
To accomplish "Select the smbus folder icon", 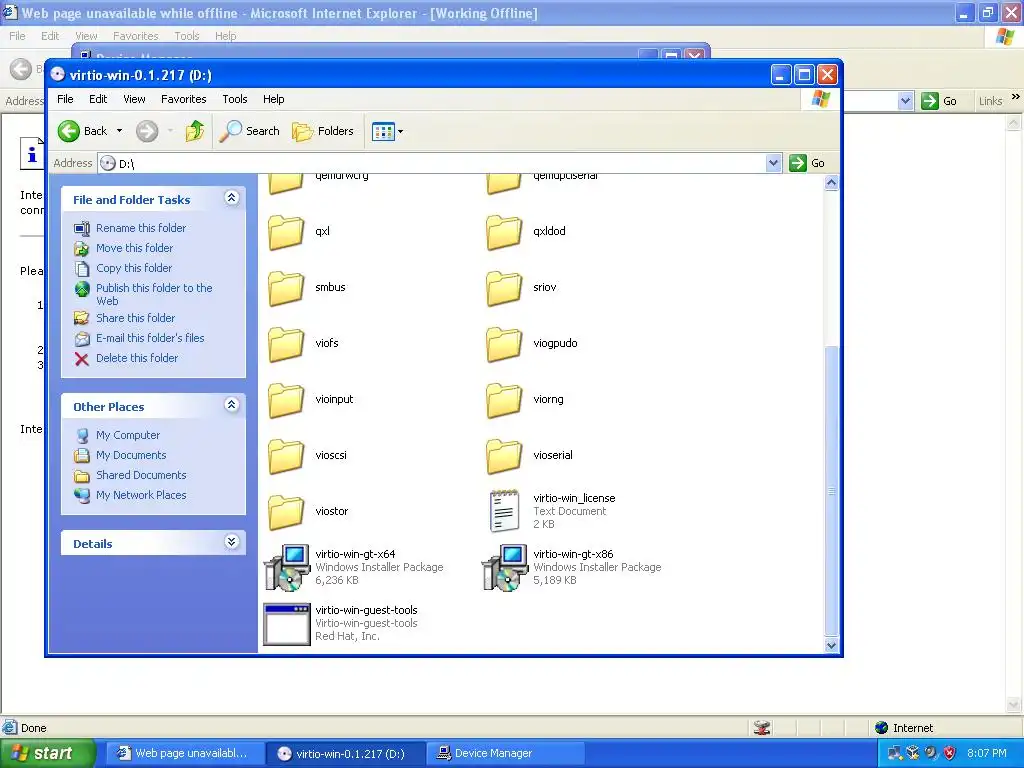I will click(x=286, y=288).
